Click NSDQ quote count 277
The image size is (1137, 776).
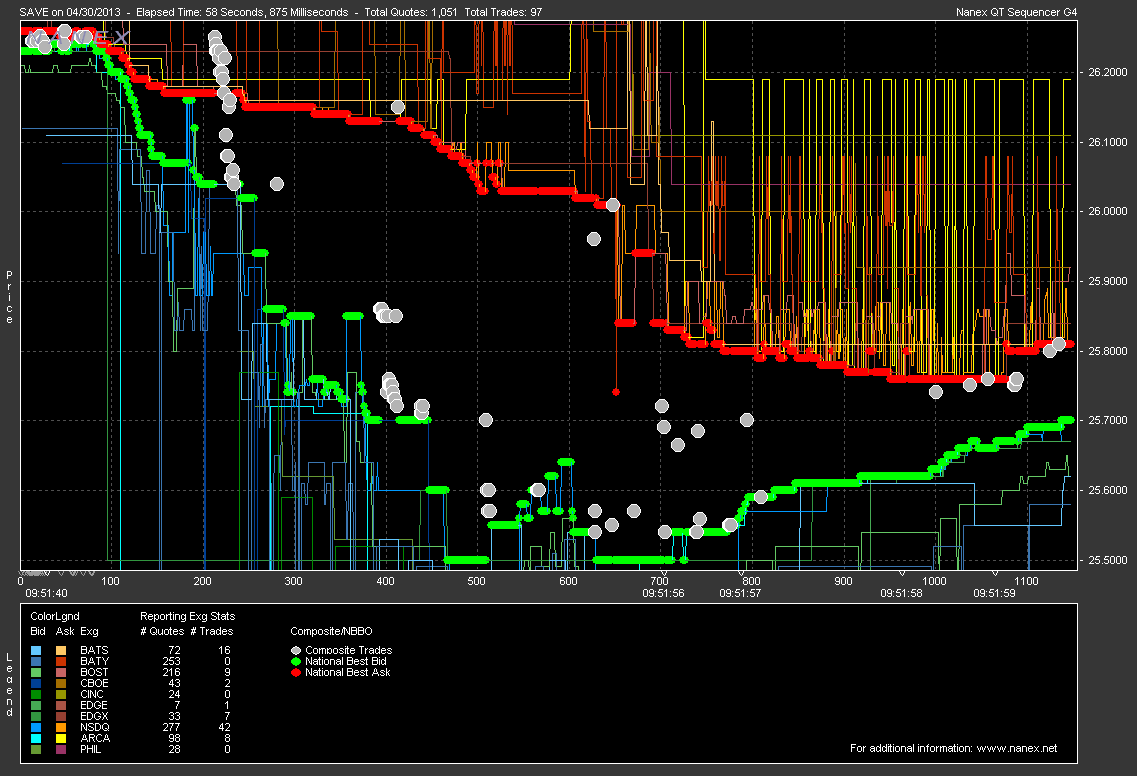point(171,727)
